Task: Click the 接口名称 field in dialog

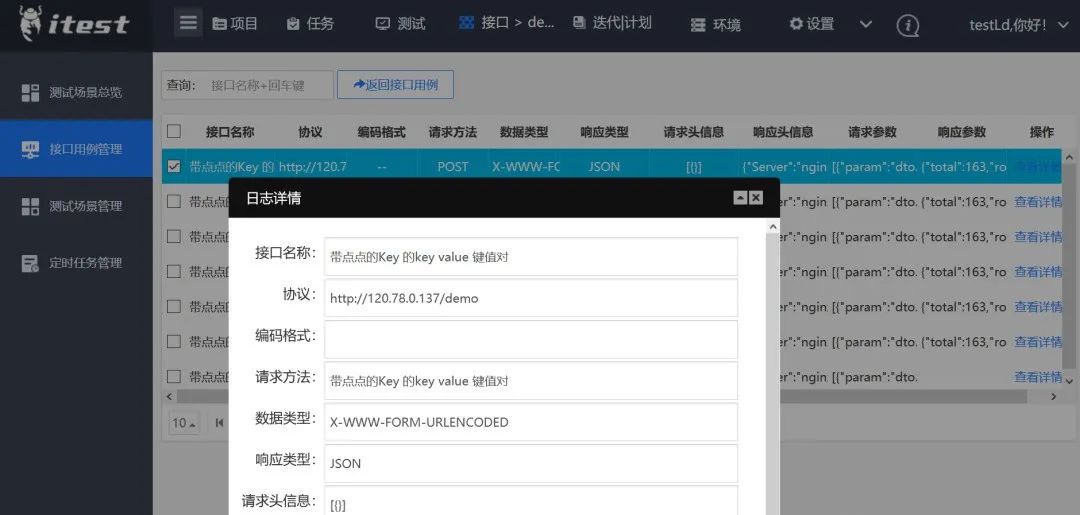Action: point(531,257)
